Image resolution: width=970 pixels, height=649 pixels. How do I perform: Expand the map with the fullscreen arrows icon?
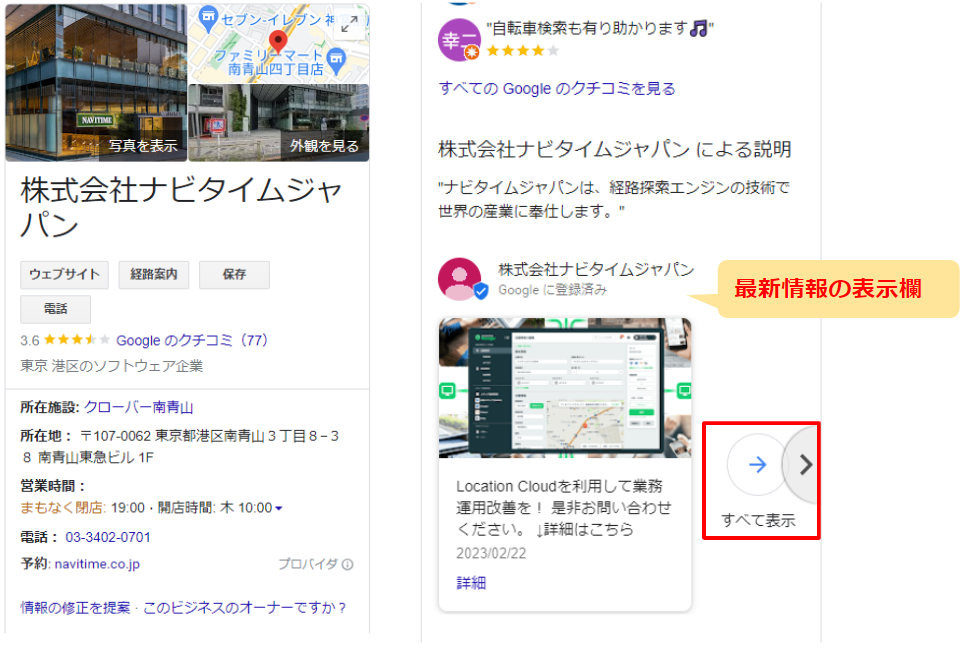350,25
